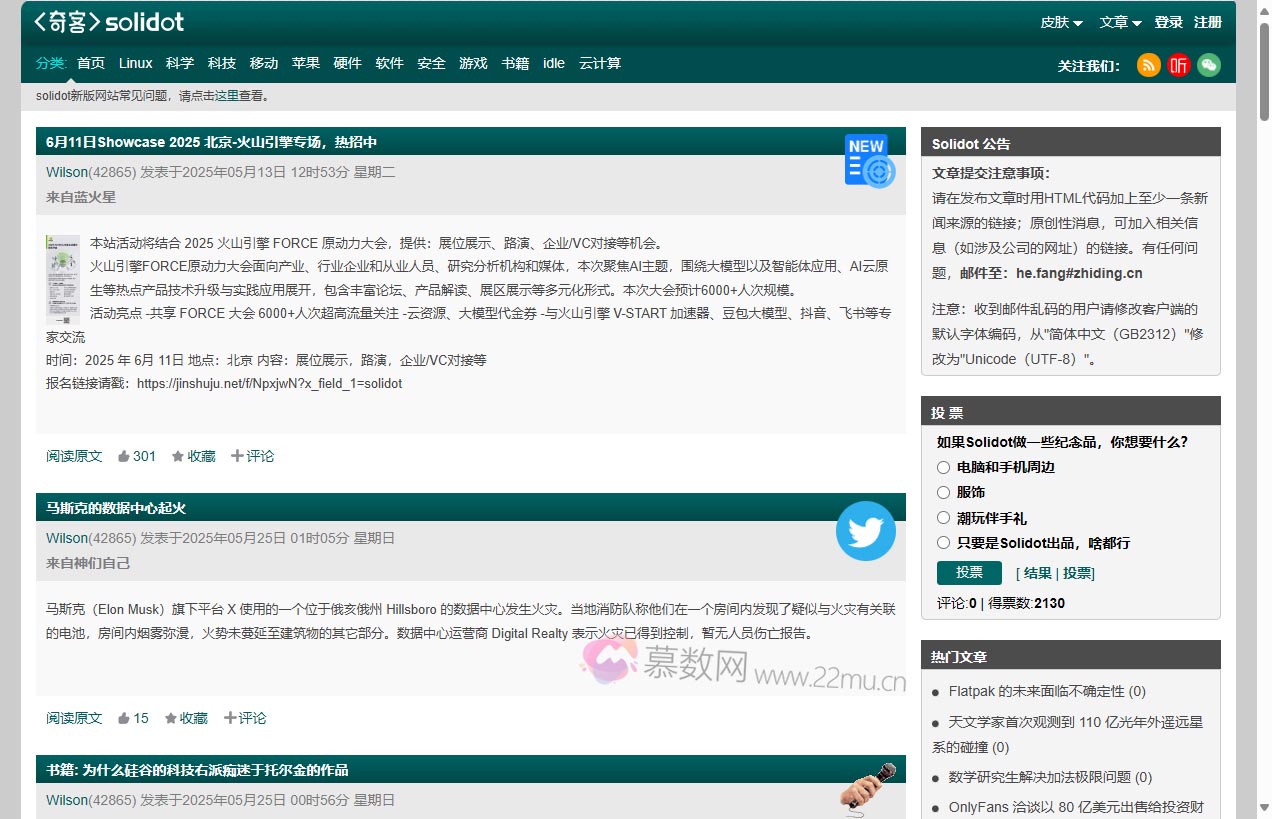The width and height of the screenshot is (1272, 819).
Task: Click the green WeChat follow icon
Action: pyautogui.click(x=1209, y=65)
